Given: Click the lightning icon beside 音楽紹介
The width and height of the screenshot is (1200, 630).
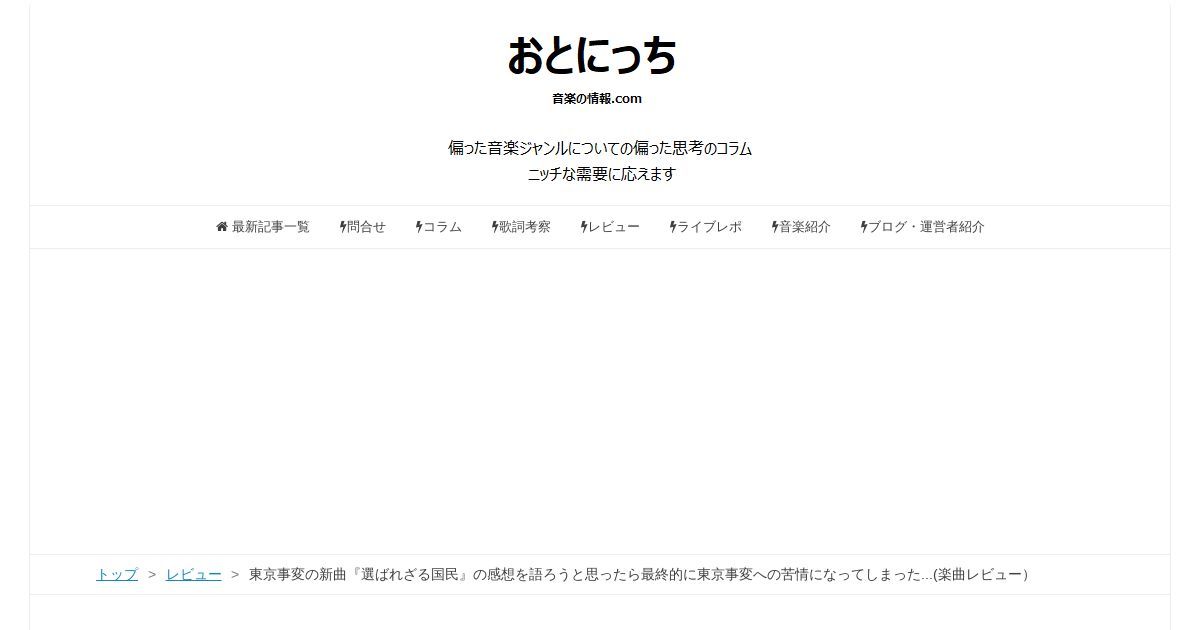Looking at the screenshot, I should [x=775, y=227].
